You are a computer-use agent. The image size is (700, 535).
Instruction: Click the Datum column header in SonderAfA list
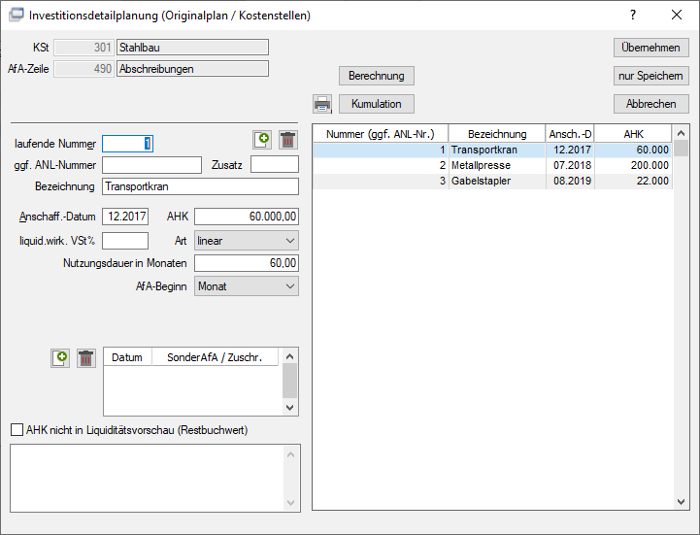tap(127, 357)
